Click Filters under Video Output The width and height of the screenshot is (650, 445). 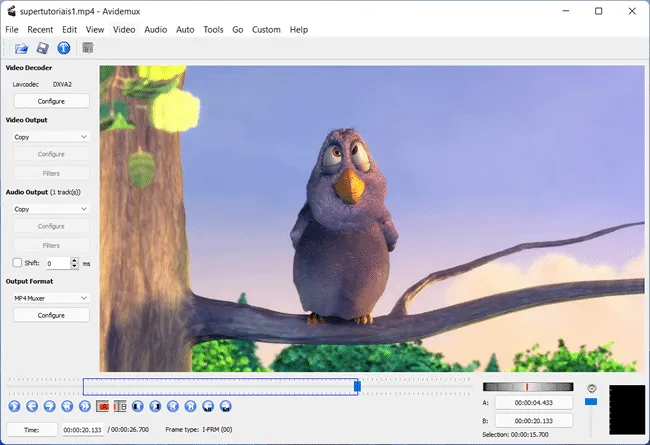[x=51, y=173]
